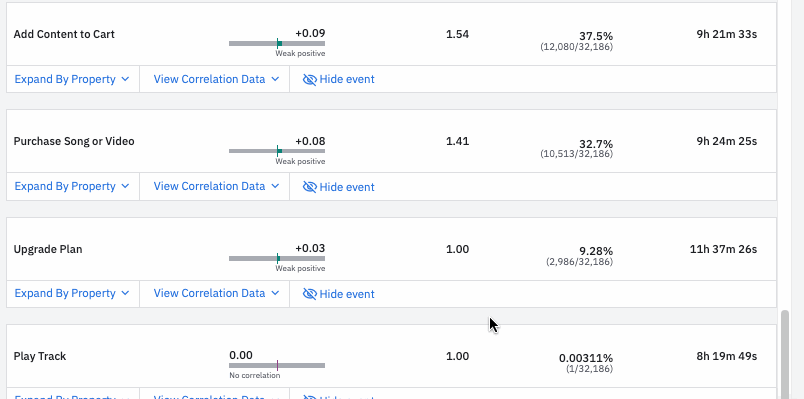The height and width of the screenshot is (399, 804).
Task: Click the Weak positive label under +0.09
Action: (300, 53)
